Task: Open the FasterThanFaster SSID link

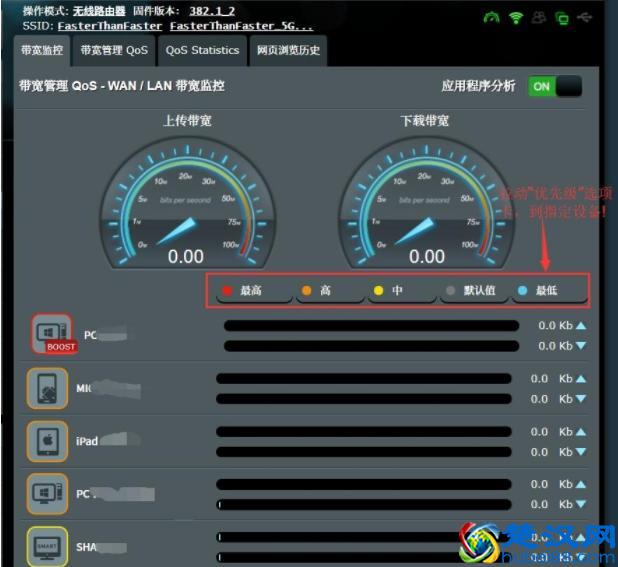Action: click(110, 26)
